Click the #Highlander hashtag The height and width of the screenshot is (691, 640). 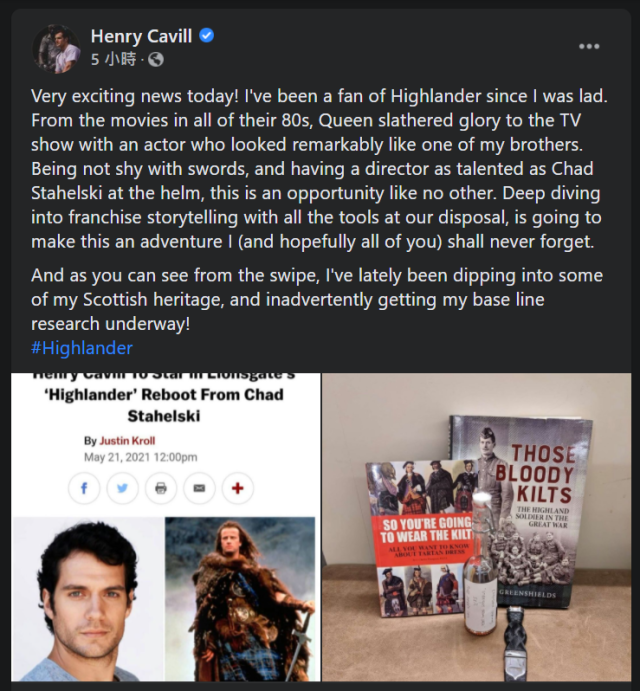82,348
